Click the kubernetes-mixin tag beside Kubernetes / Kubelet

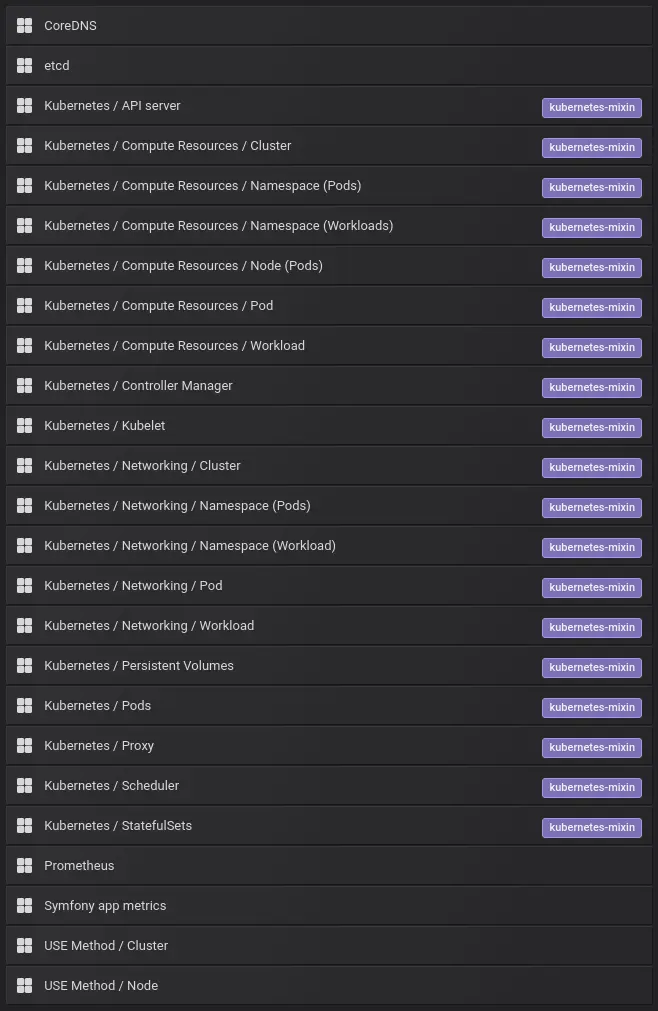click(592, 427)
